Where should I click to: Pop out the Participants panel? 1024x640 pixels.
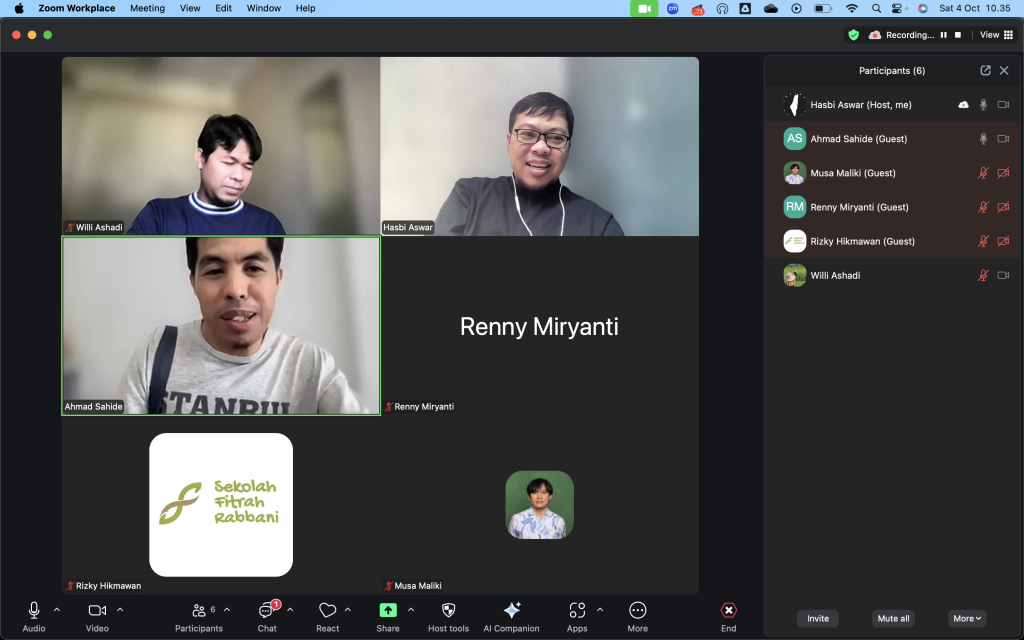point(985,71)
